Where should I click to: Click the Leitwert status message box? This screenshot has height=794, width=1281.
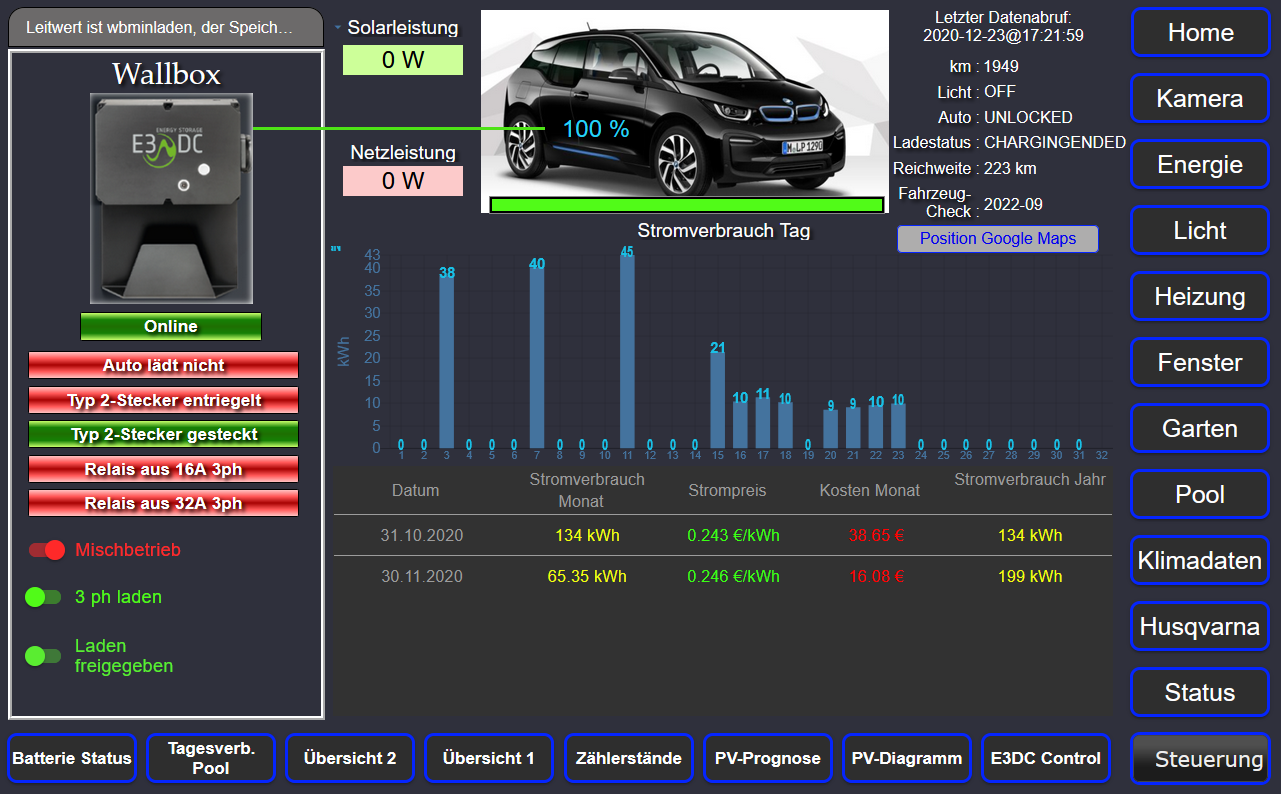(x=166, y=27)
